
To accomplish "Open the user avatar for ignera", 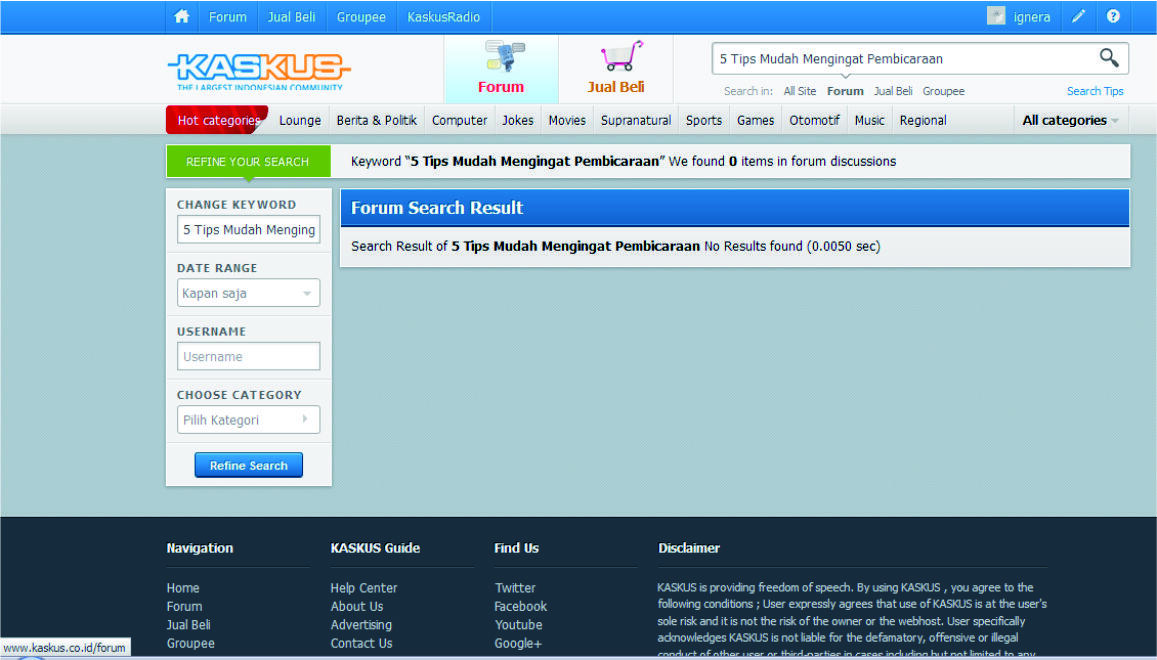I will click(995, 16).
